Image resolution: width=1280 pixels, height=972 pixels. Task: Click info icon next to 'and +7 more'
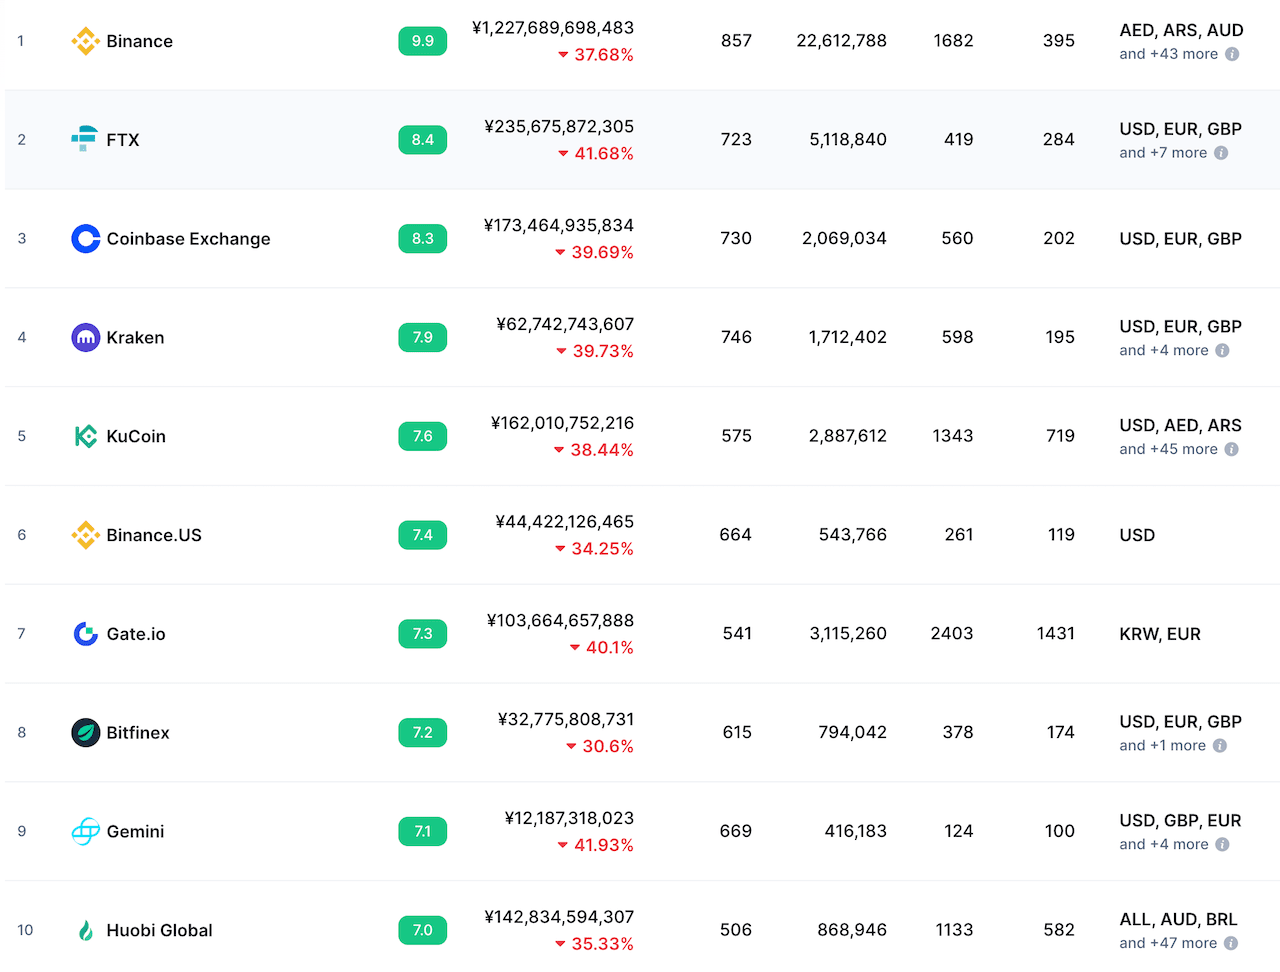coord(1221,153)
